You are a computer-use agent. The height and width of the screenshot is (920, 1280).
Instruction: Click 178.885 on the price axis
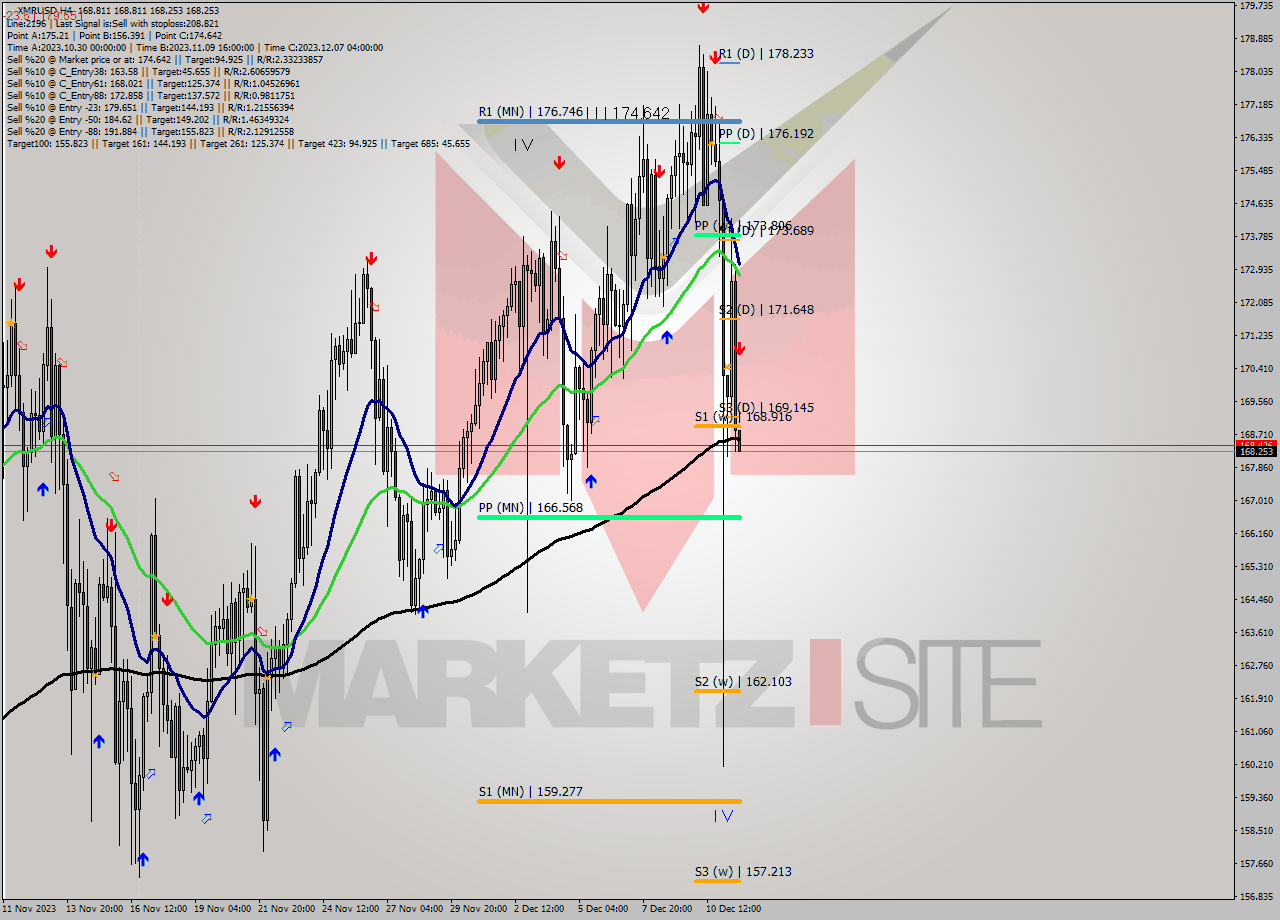pos(1256,39)
